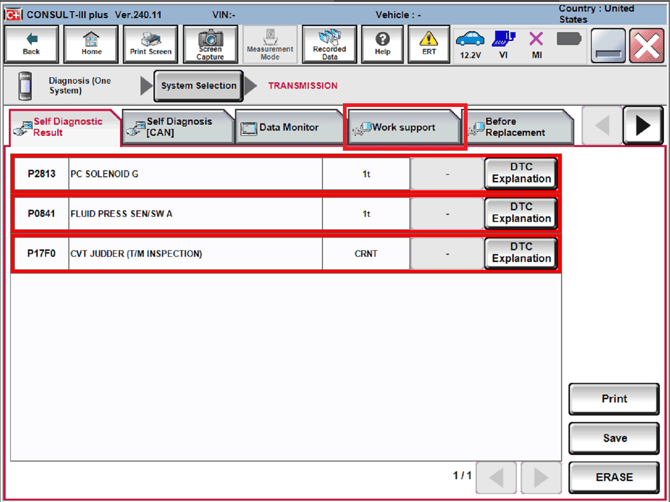Go to the previous results page arrow
This screenshot has width=670, height=502.
[x=496, y=477]
